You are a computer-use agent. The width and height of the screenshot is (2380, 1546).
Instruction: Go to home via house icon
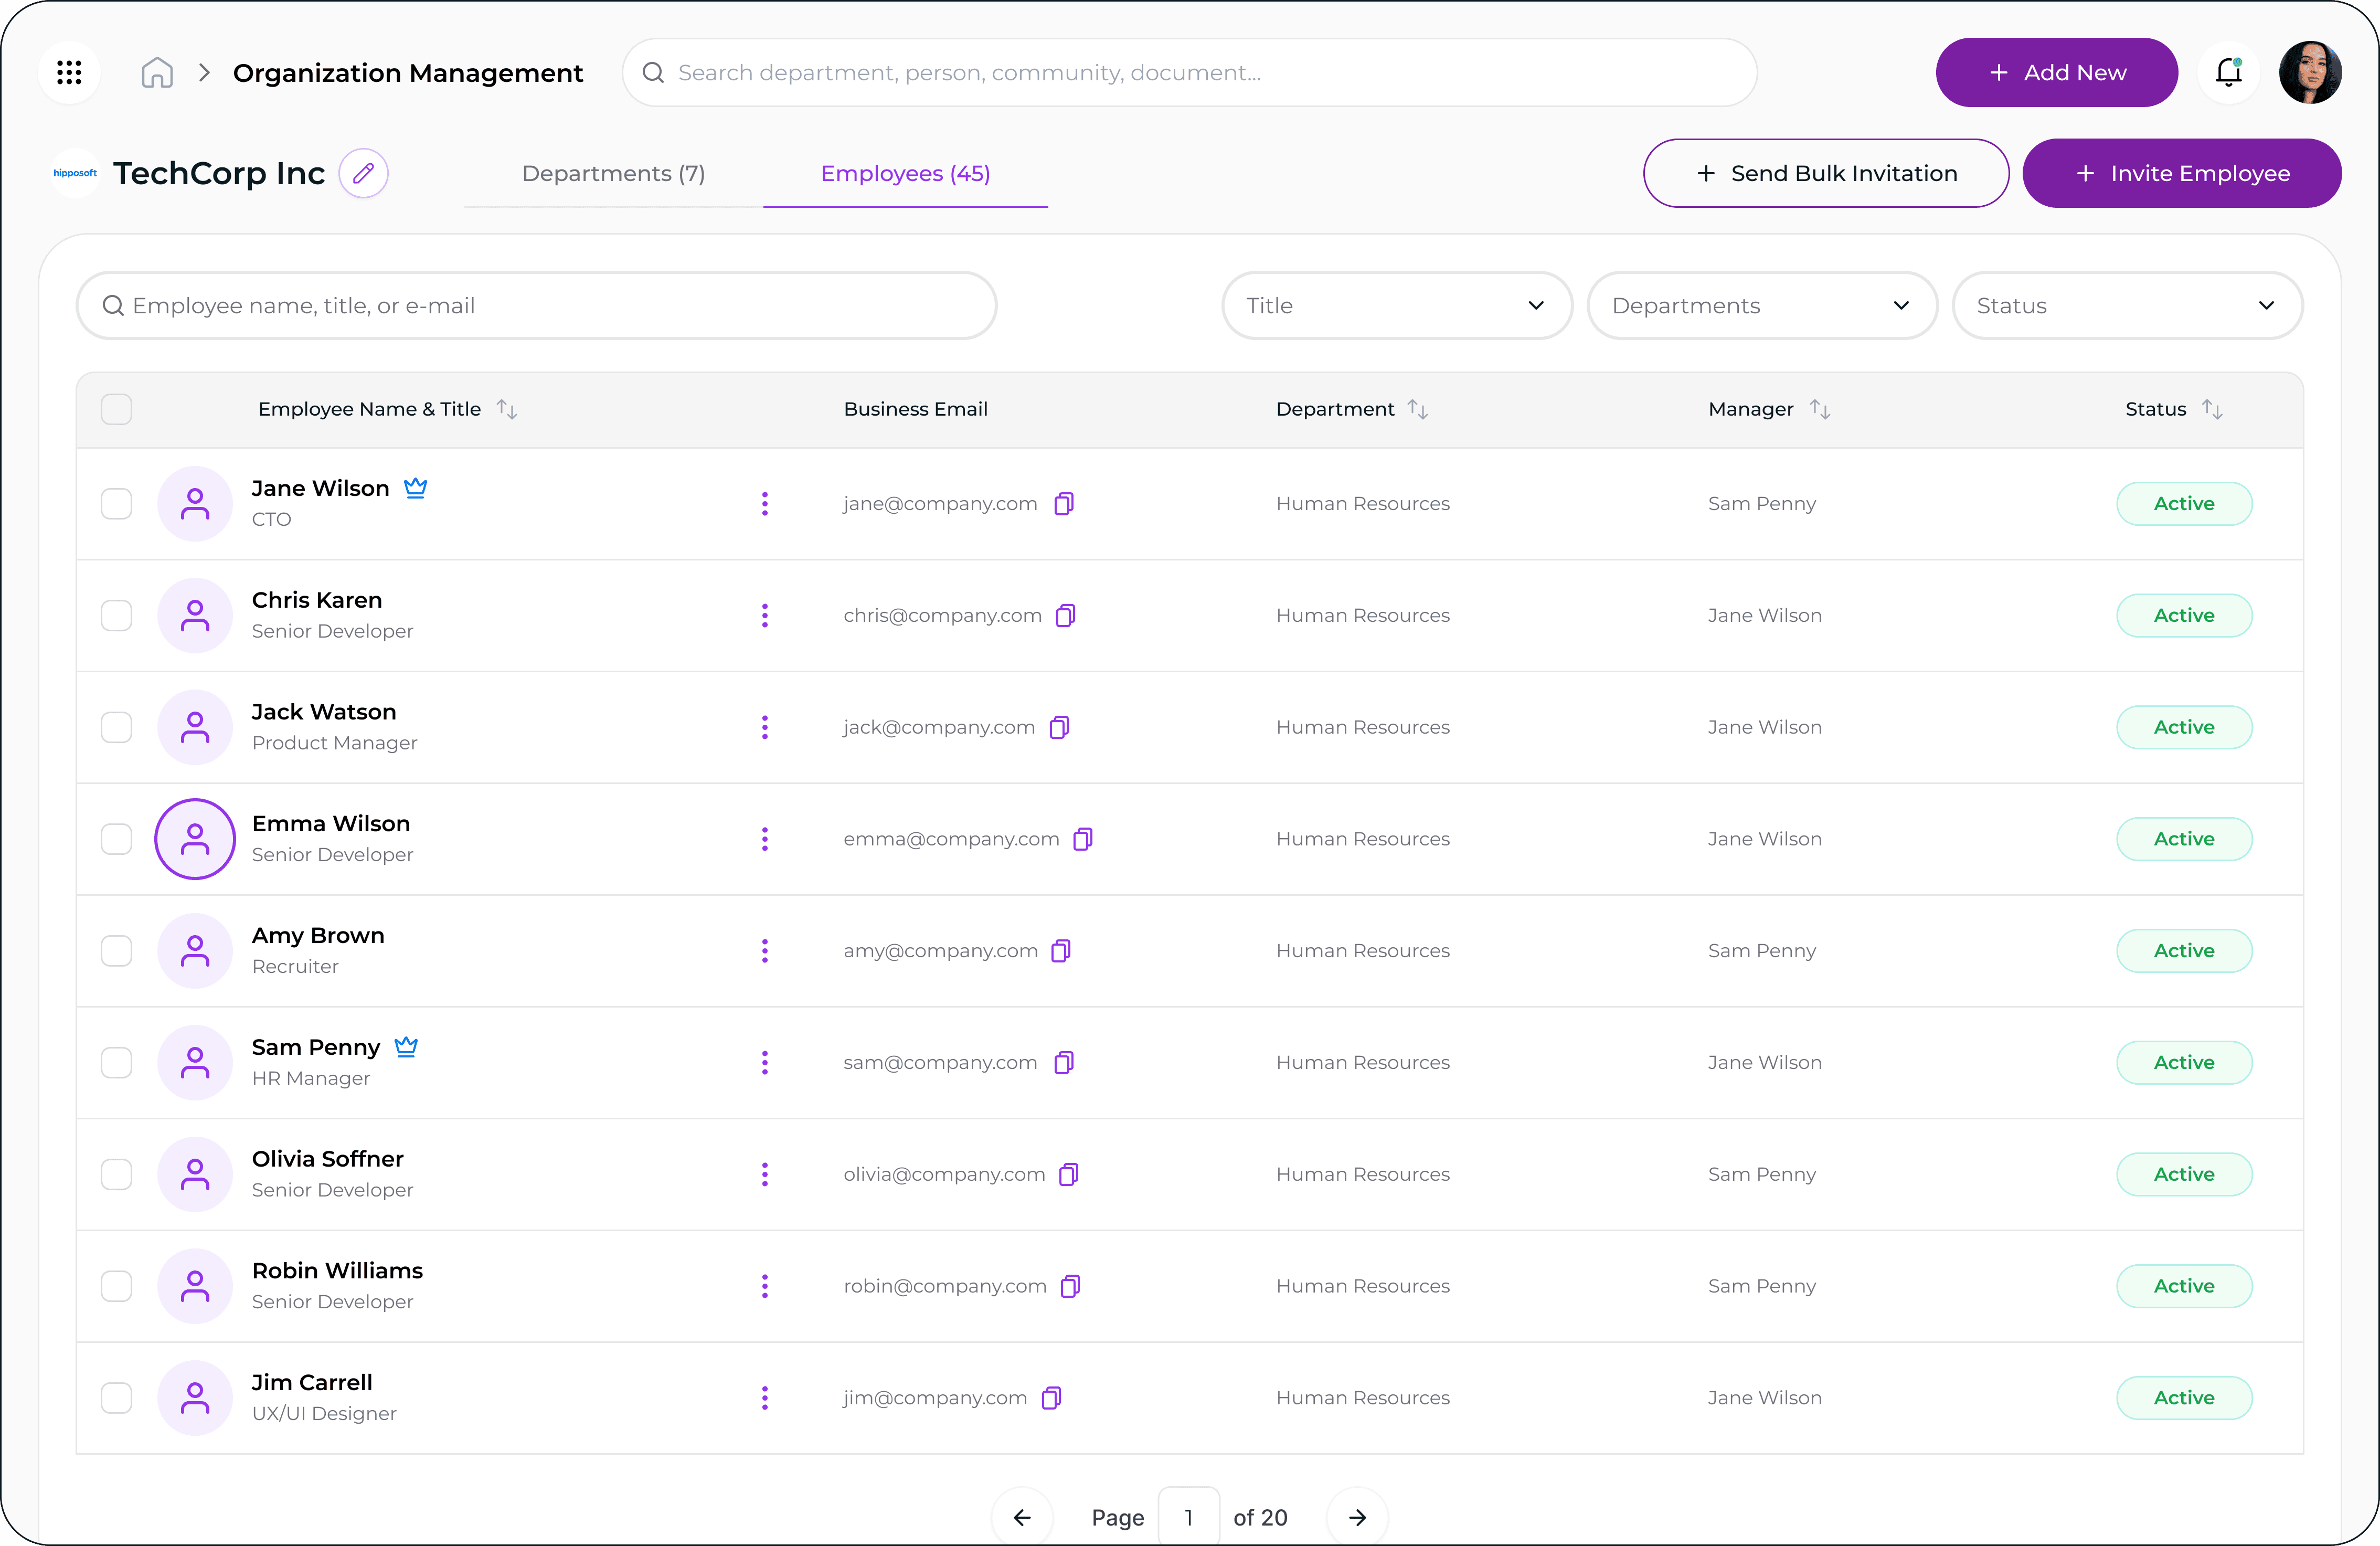tap(157, 72)
